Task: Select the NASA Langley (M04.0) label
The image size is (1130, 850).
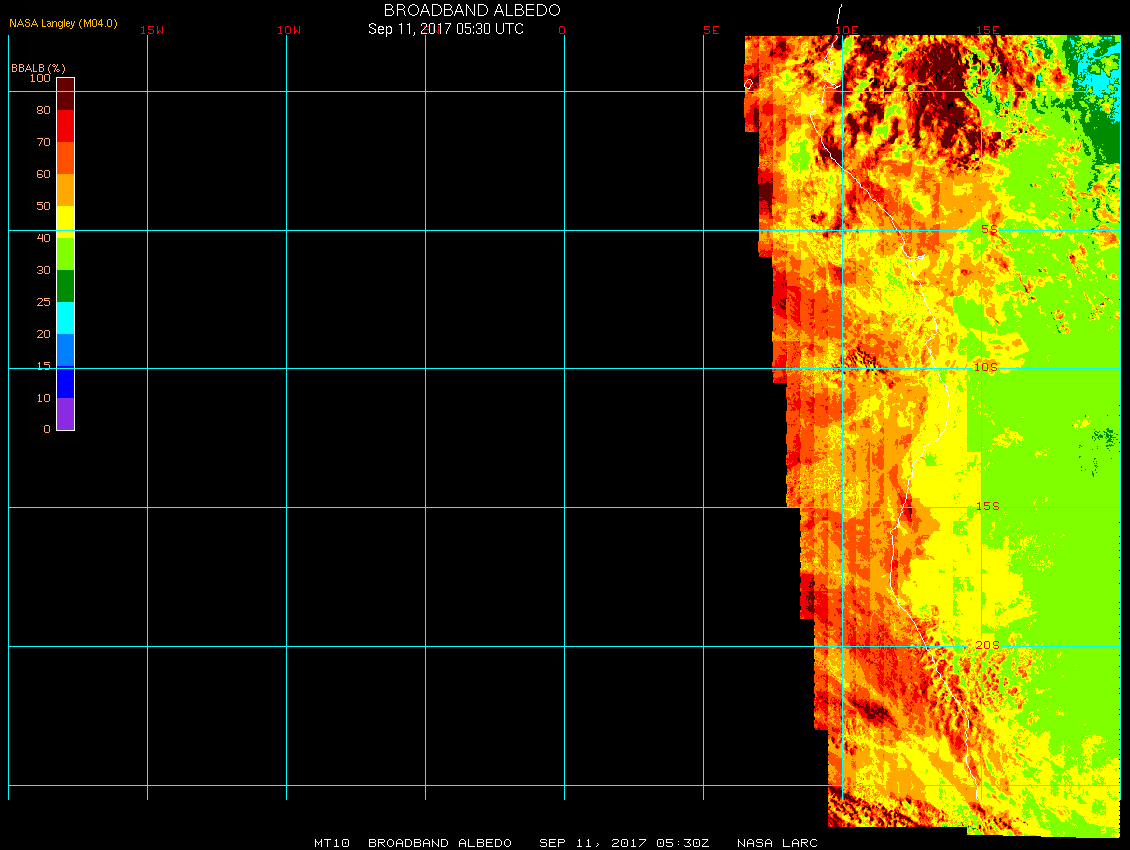Action: point(63,23)
